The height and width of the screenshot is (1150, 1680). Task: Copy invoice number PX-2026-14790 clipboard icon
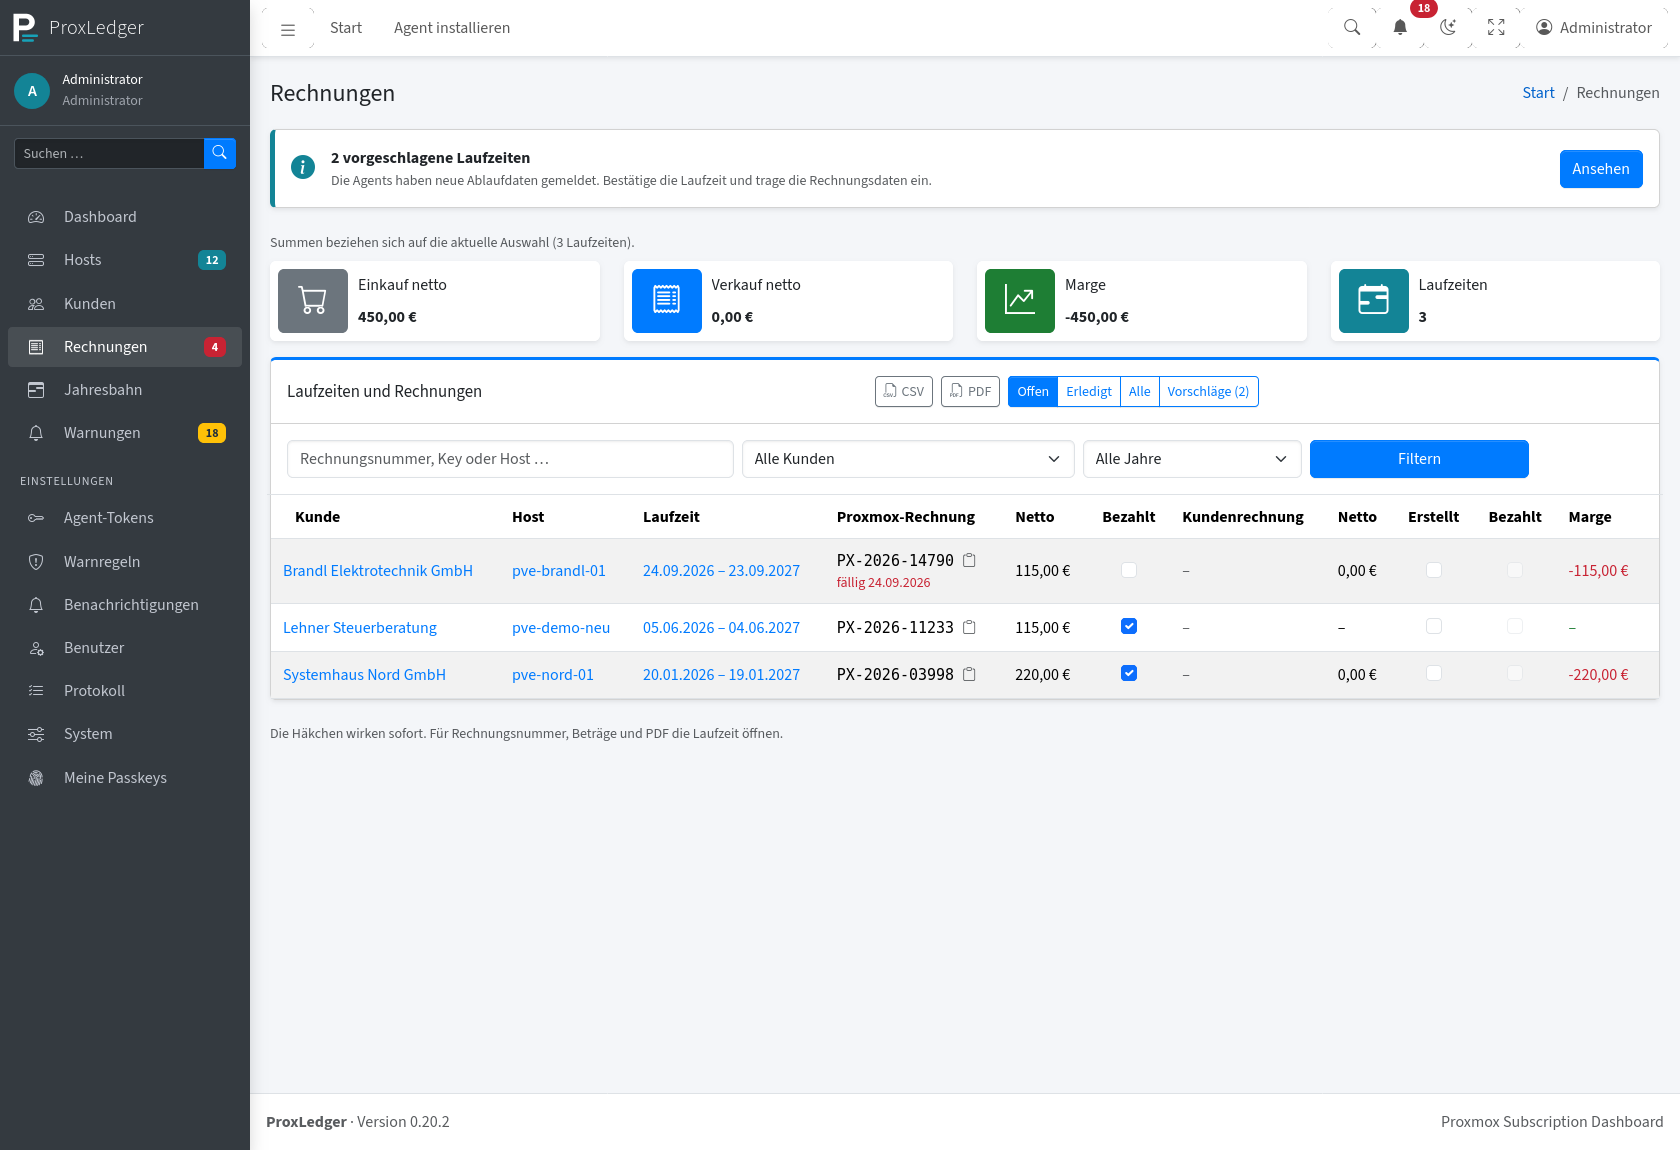coord(969,561)
